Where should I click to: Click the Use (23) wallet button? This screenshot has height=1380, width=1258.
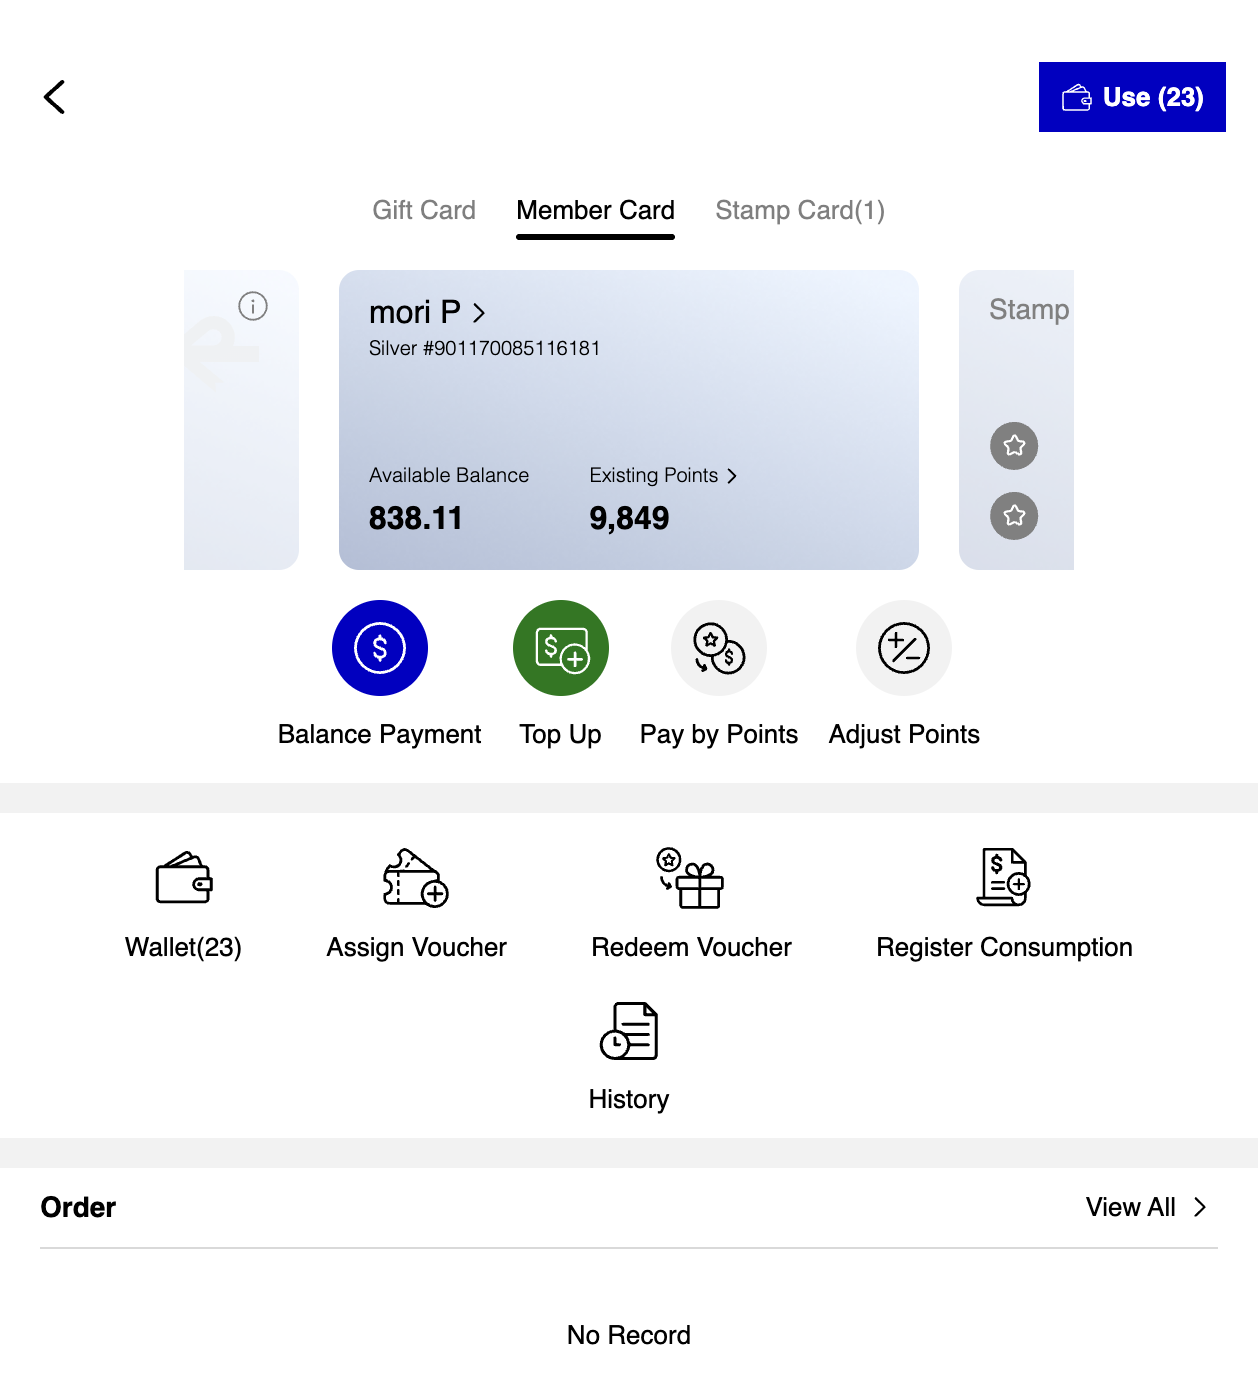click(1132, 97)
